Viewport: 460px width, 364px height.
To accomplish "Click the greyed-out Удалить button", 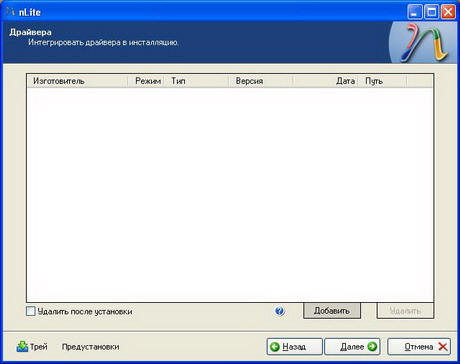I will [405, 311].
